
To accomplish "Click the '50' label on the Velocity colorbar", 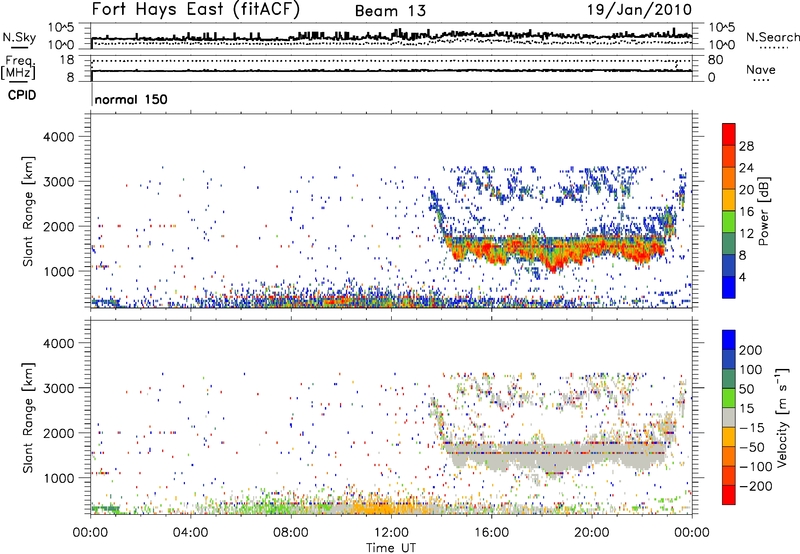I will [x=747, y=389].
